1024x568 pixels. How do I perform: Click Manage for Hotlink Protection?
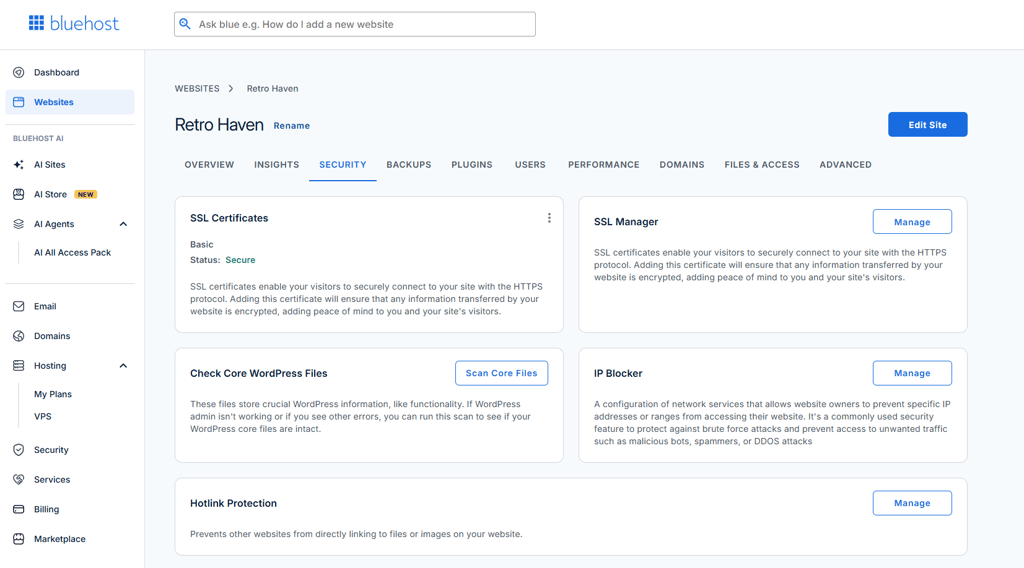click(912, 503)
